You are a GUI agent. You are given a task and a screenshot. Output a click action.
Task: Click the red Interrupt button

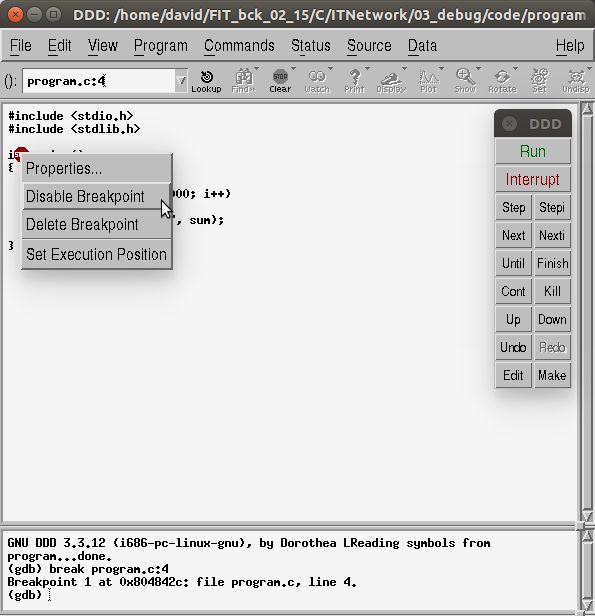pos(533,179)
